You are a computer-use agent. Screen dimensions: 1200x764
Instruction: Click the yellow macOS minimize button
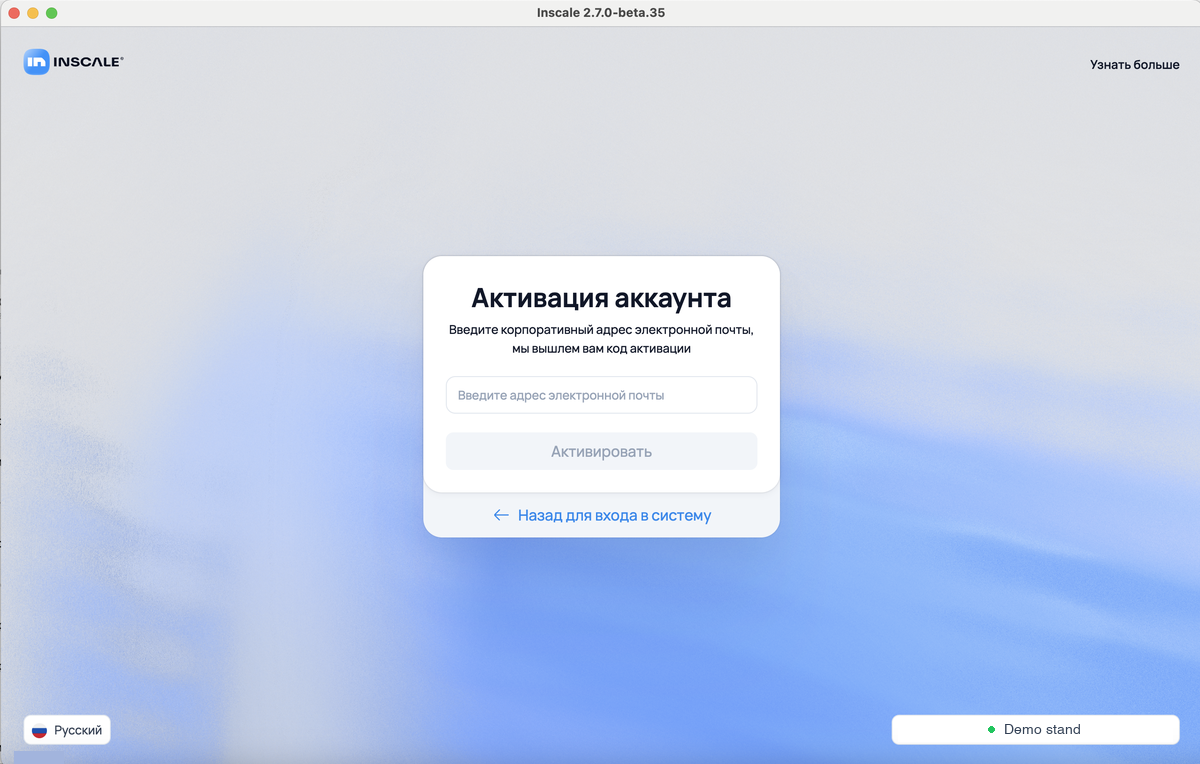tap(32, 13)
